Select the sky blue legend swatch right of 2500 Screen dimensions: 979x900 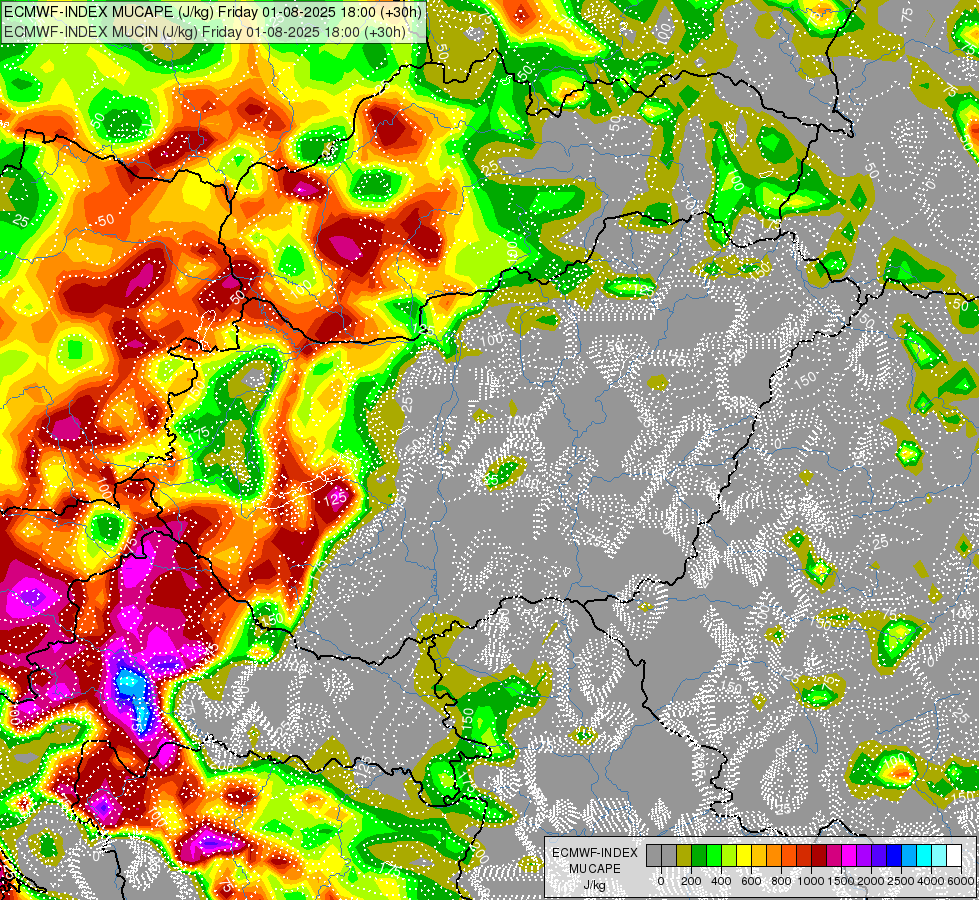tap(910, 855)
